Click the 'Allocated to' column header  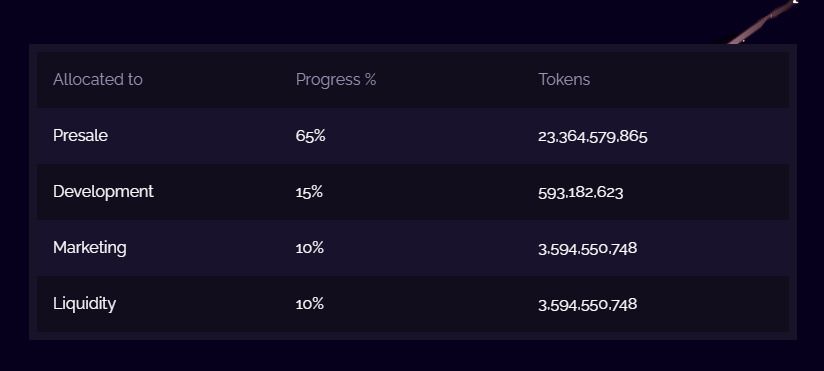(98, 79)
